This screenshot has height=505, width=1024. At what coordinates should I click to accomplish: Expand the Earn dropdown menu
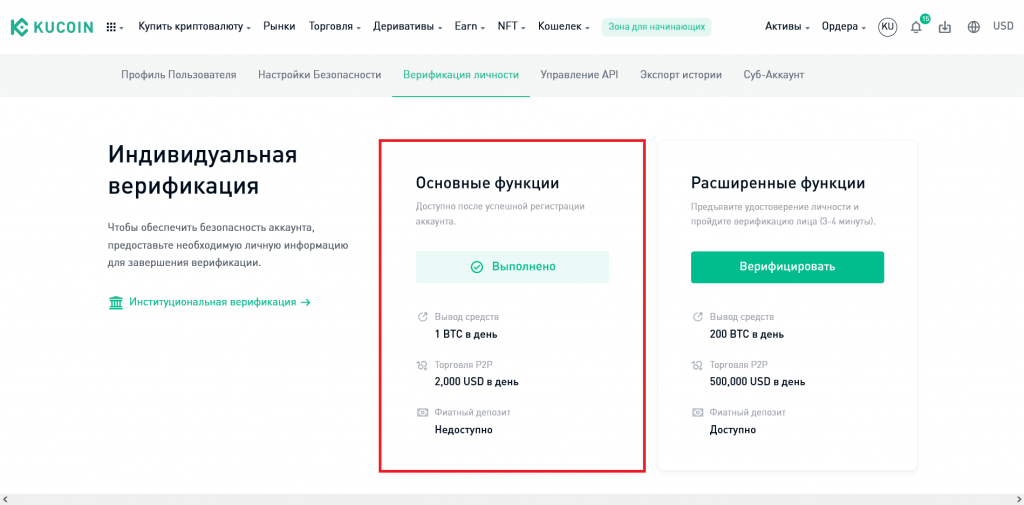tap(469, 27)
